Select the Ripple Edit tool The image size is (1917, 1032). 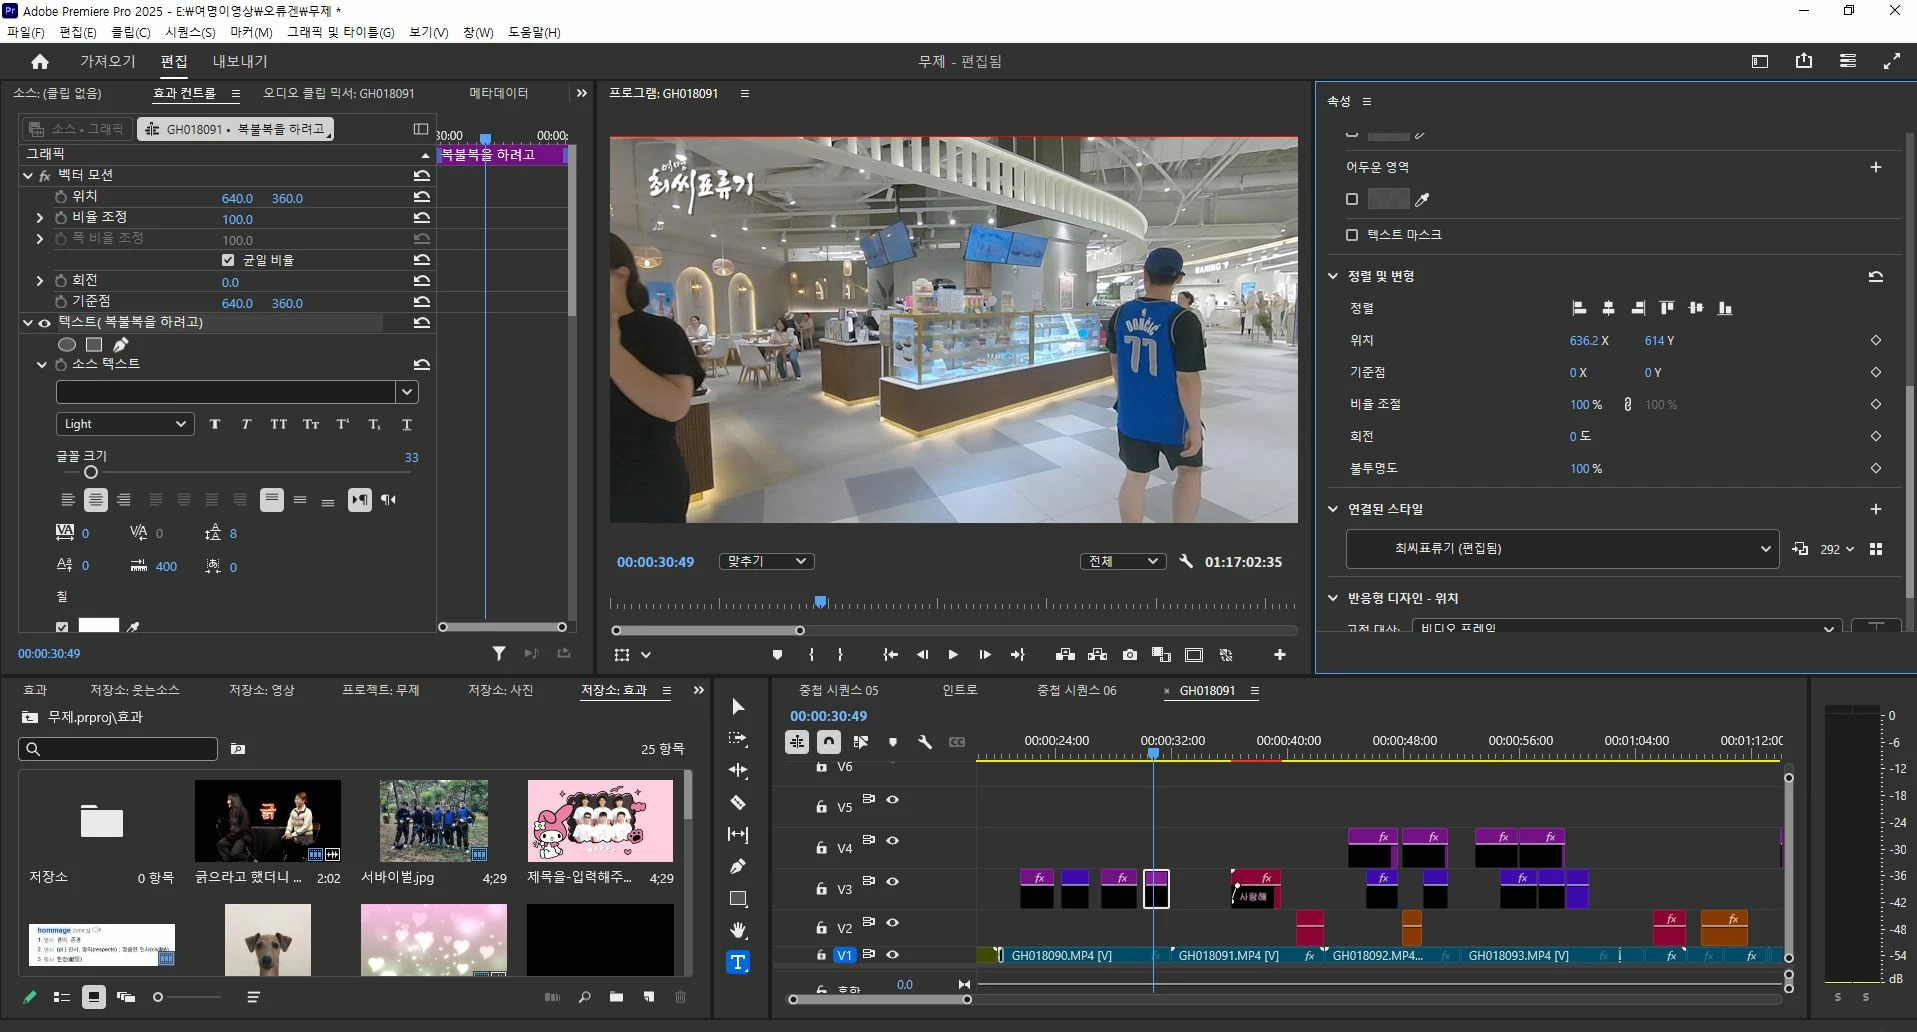click(738, 771)
